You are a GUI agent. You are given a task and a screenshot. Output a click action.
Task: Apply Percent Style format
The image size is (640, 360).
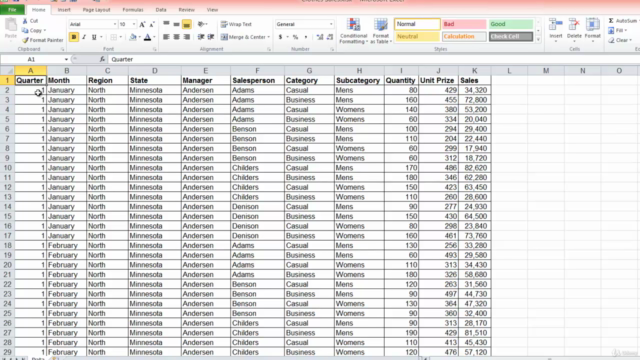pyautogui.click(x=296, y=37)
